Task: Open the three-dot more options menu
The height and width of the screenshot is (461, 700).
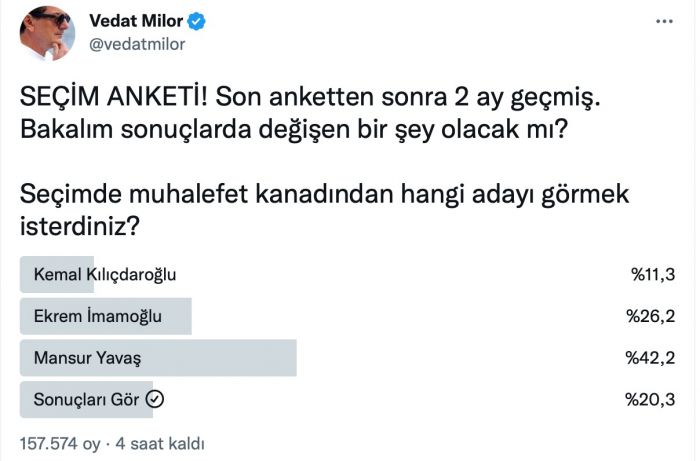Action: (x=664, y=19)
